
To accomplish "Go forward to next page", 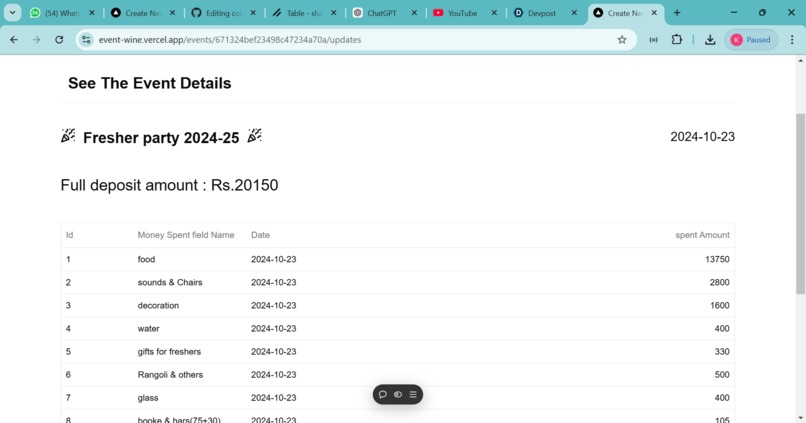I will coord(36,40).
